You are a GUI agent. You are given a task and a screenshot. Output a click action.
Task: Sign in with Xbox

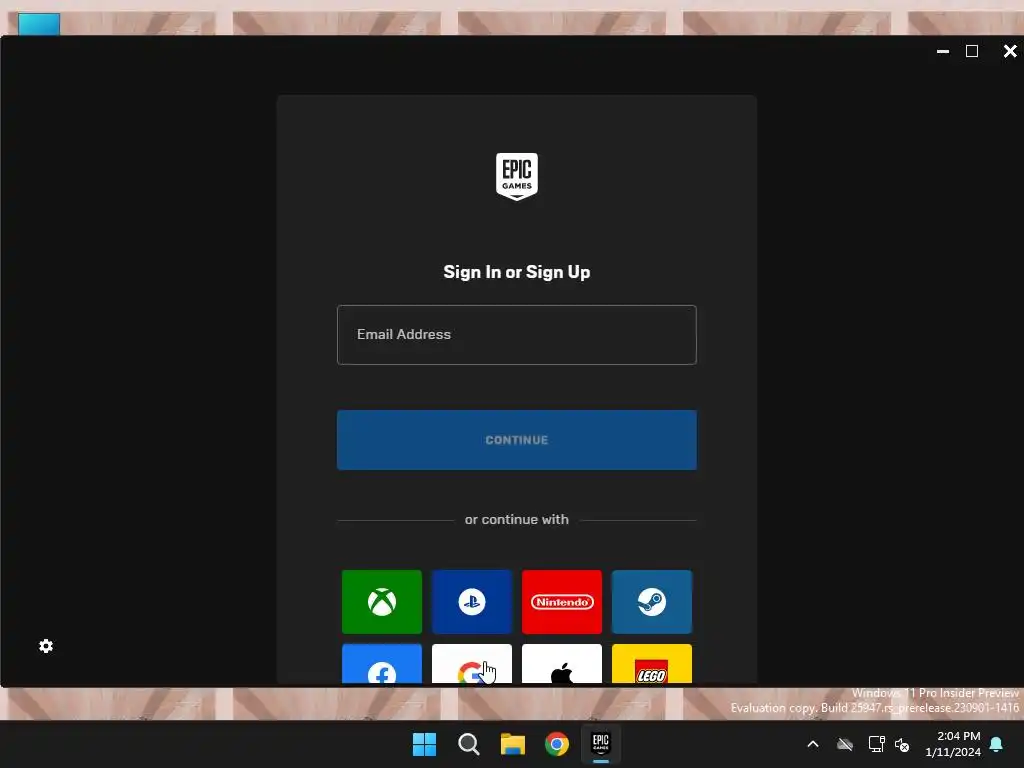[x=381, y=601]
